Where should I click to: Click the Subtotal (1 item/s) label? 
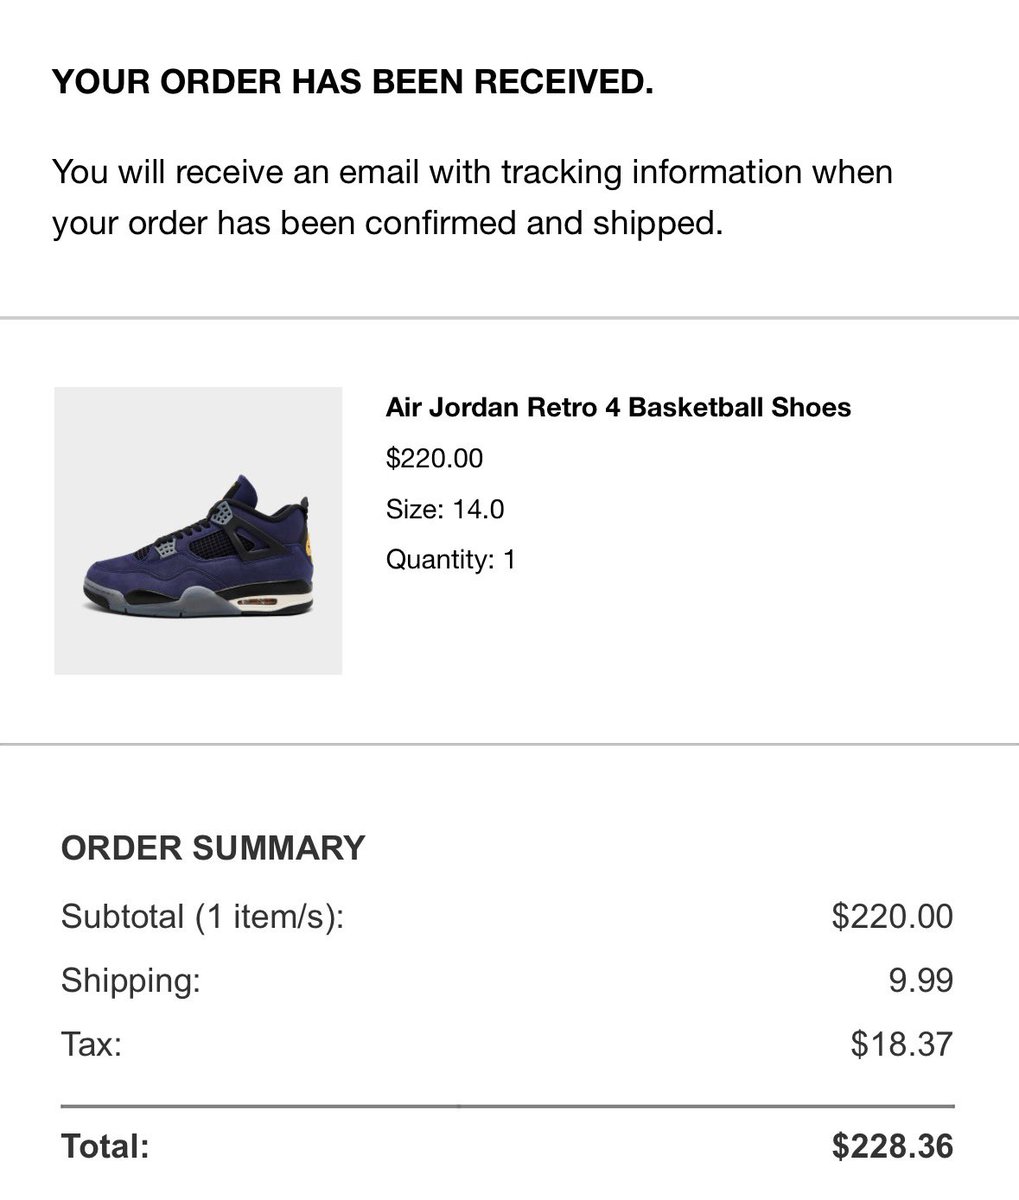coord(202,916)
